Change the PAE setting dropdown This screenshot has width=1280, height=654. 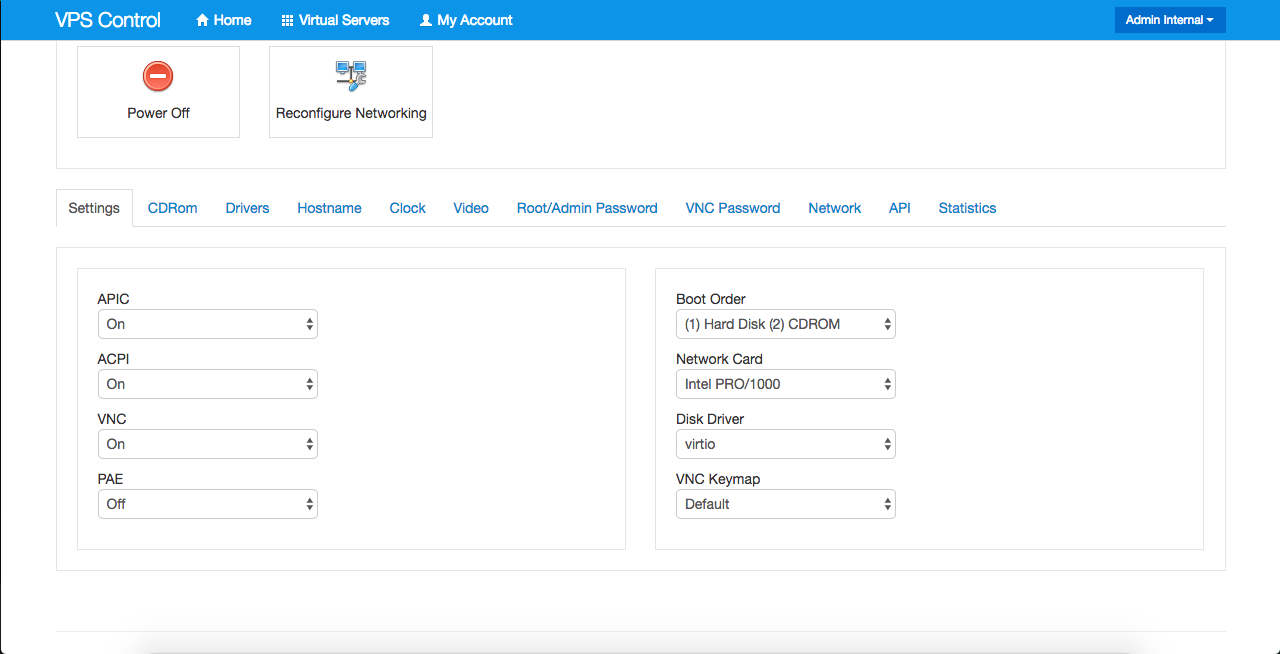[208, 504]
